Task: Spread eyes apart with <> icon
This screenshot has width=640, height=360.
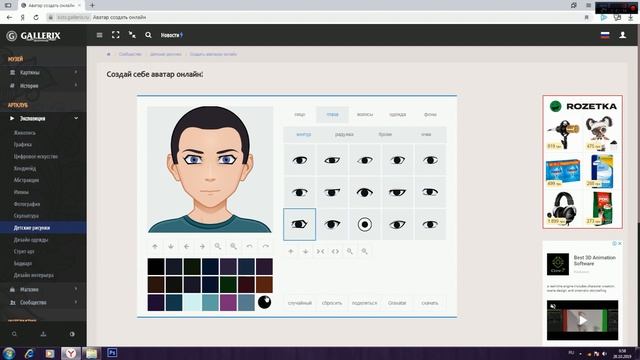Action: [x=335, y=251]
